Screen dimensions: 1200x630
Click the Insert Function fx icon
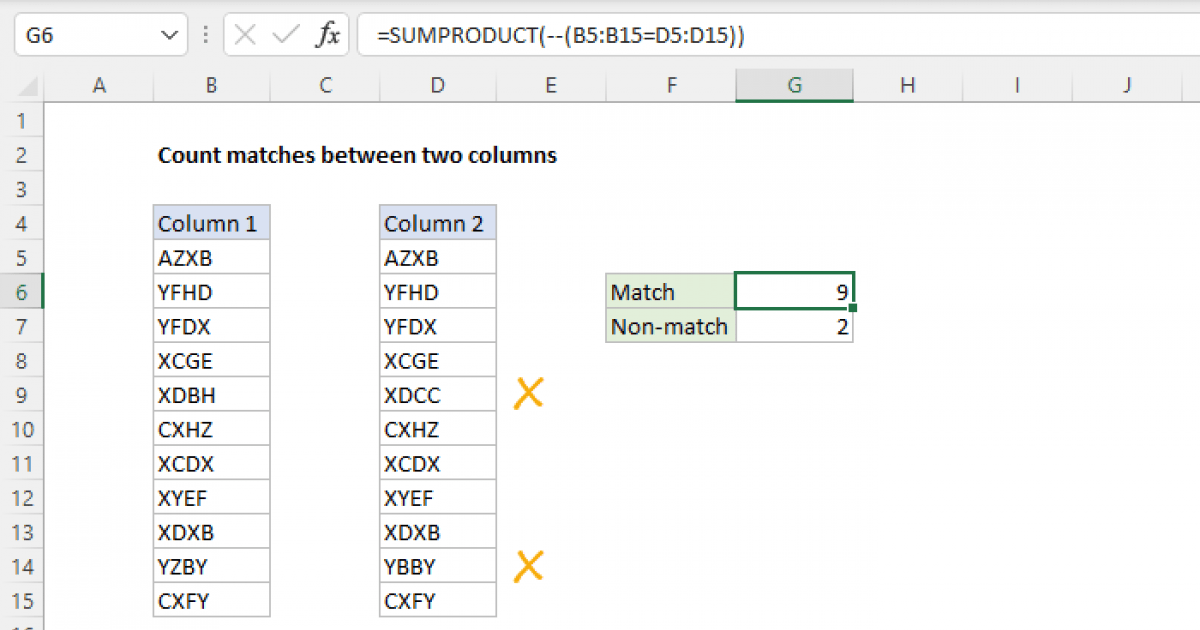tap(327, 36)
